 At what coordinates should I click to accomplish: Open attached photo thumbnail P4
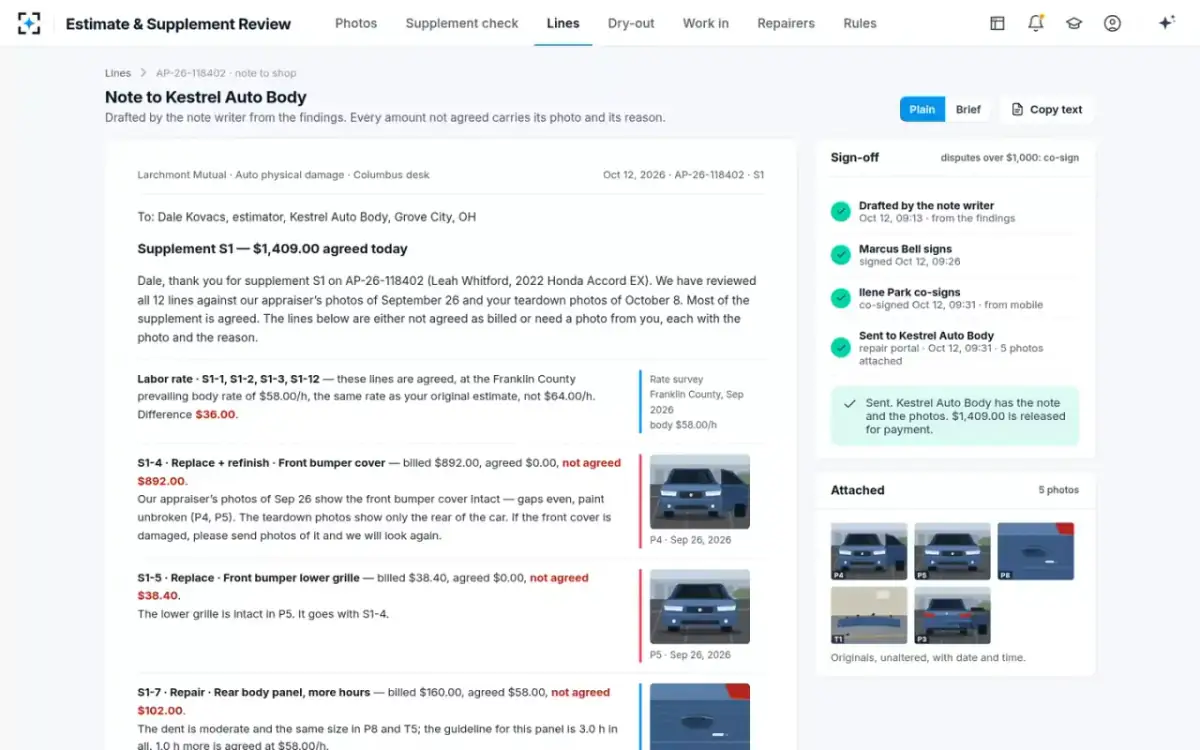(x=869, y=551)
